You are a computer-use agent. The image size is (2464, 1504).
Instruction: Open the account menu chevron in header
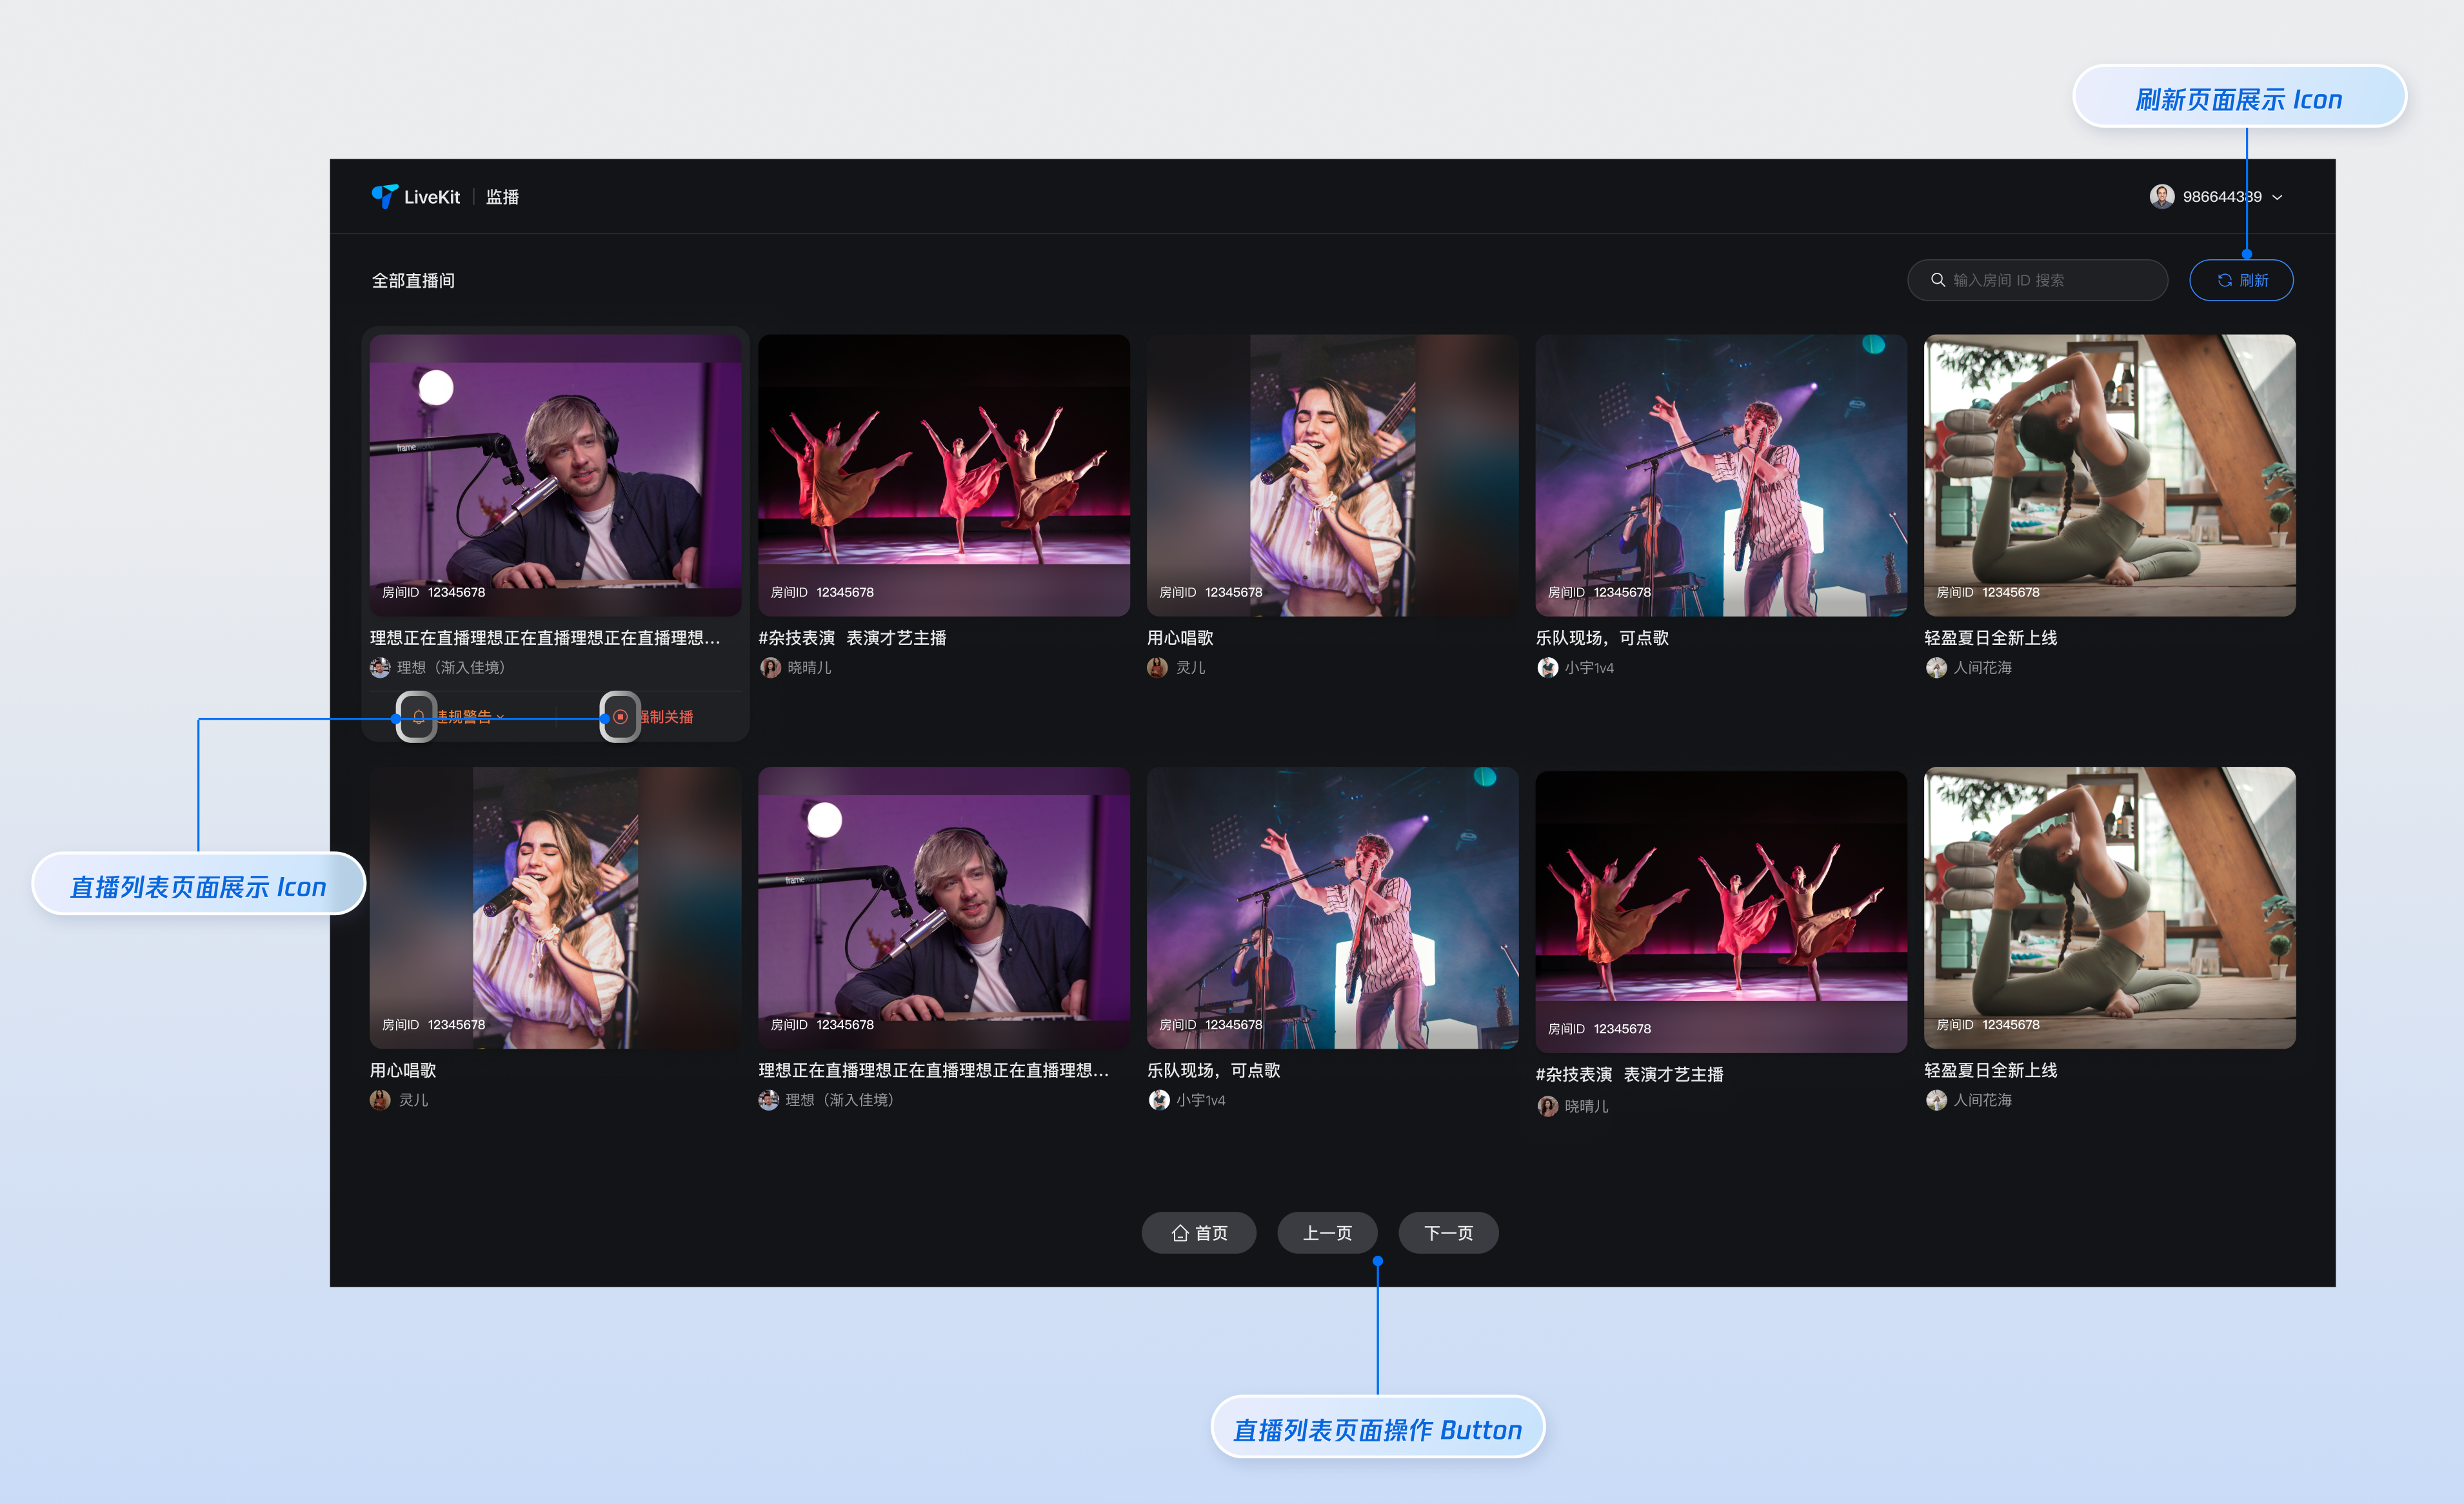(x=2277, y=197)
